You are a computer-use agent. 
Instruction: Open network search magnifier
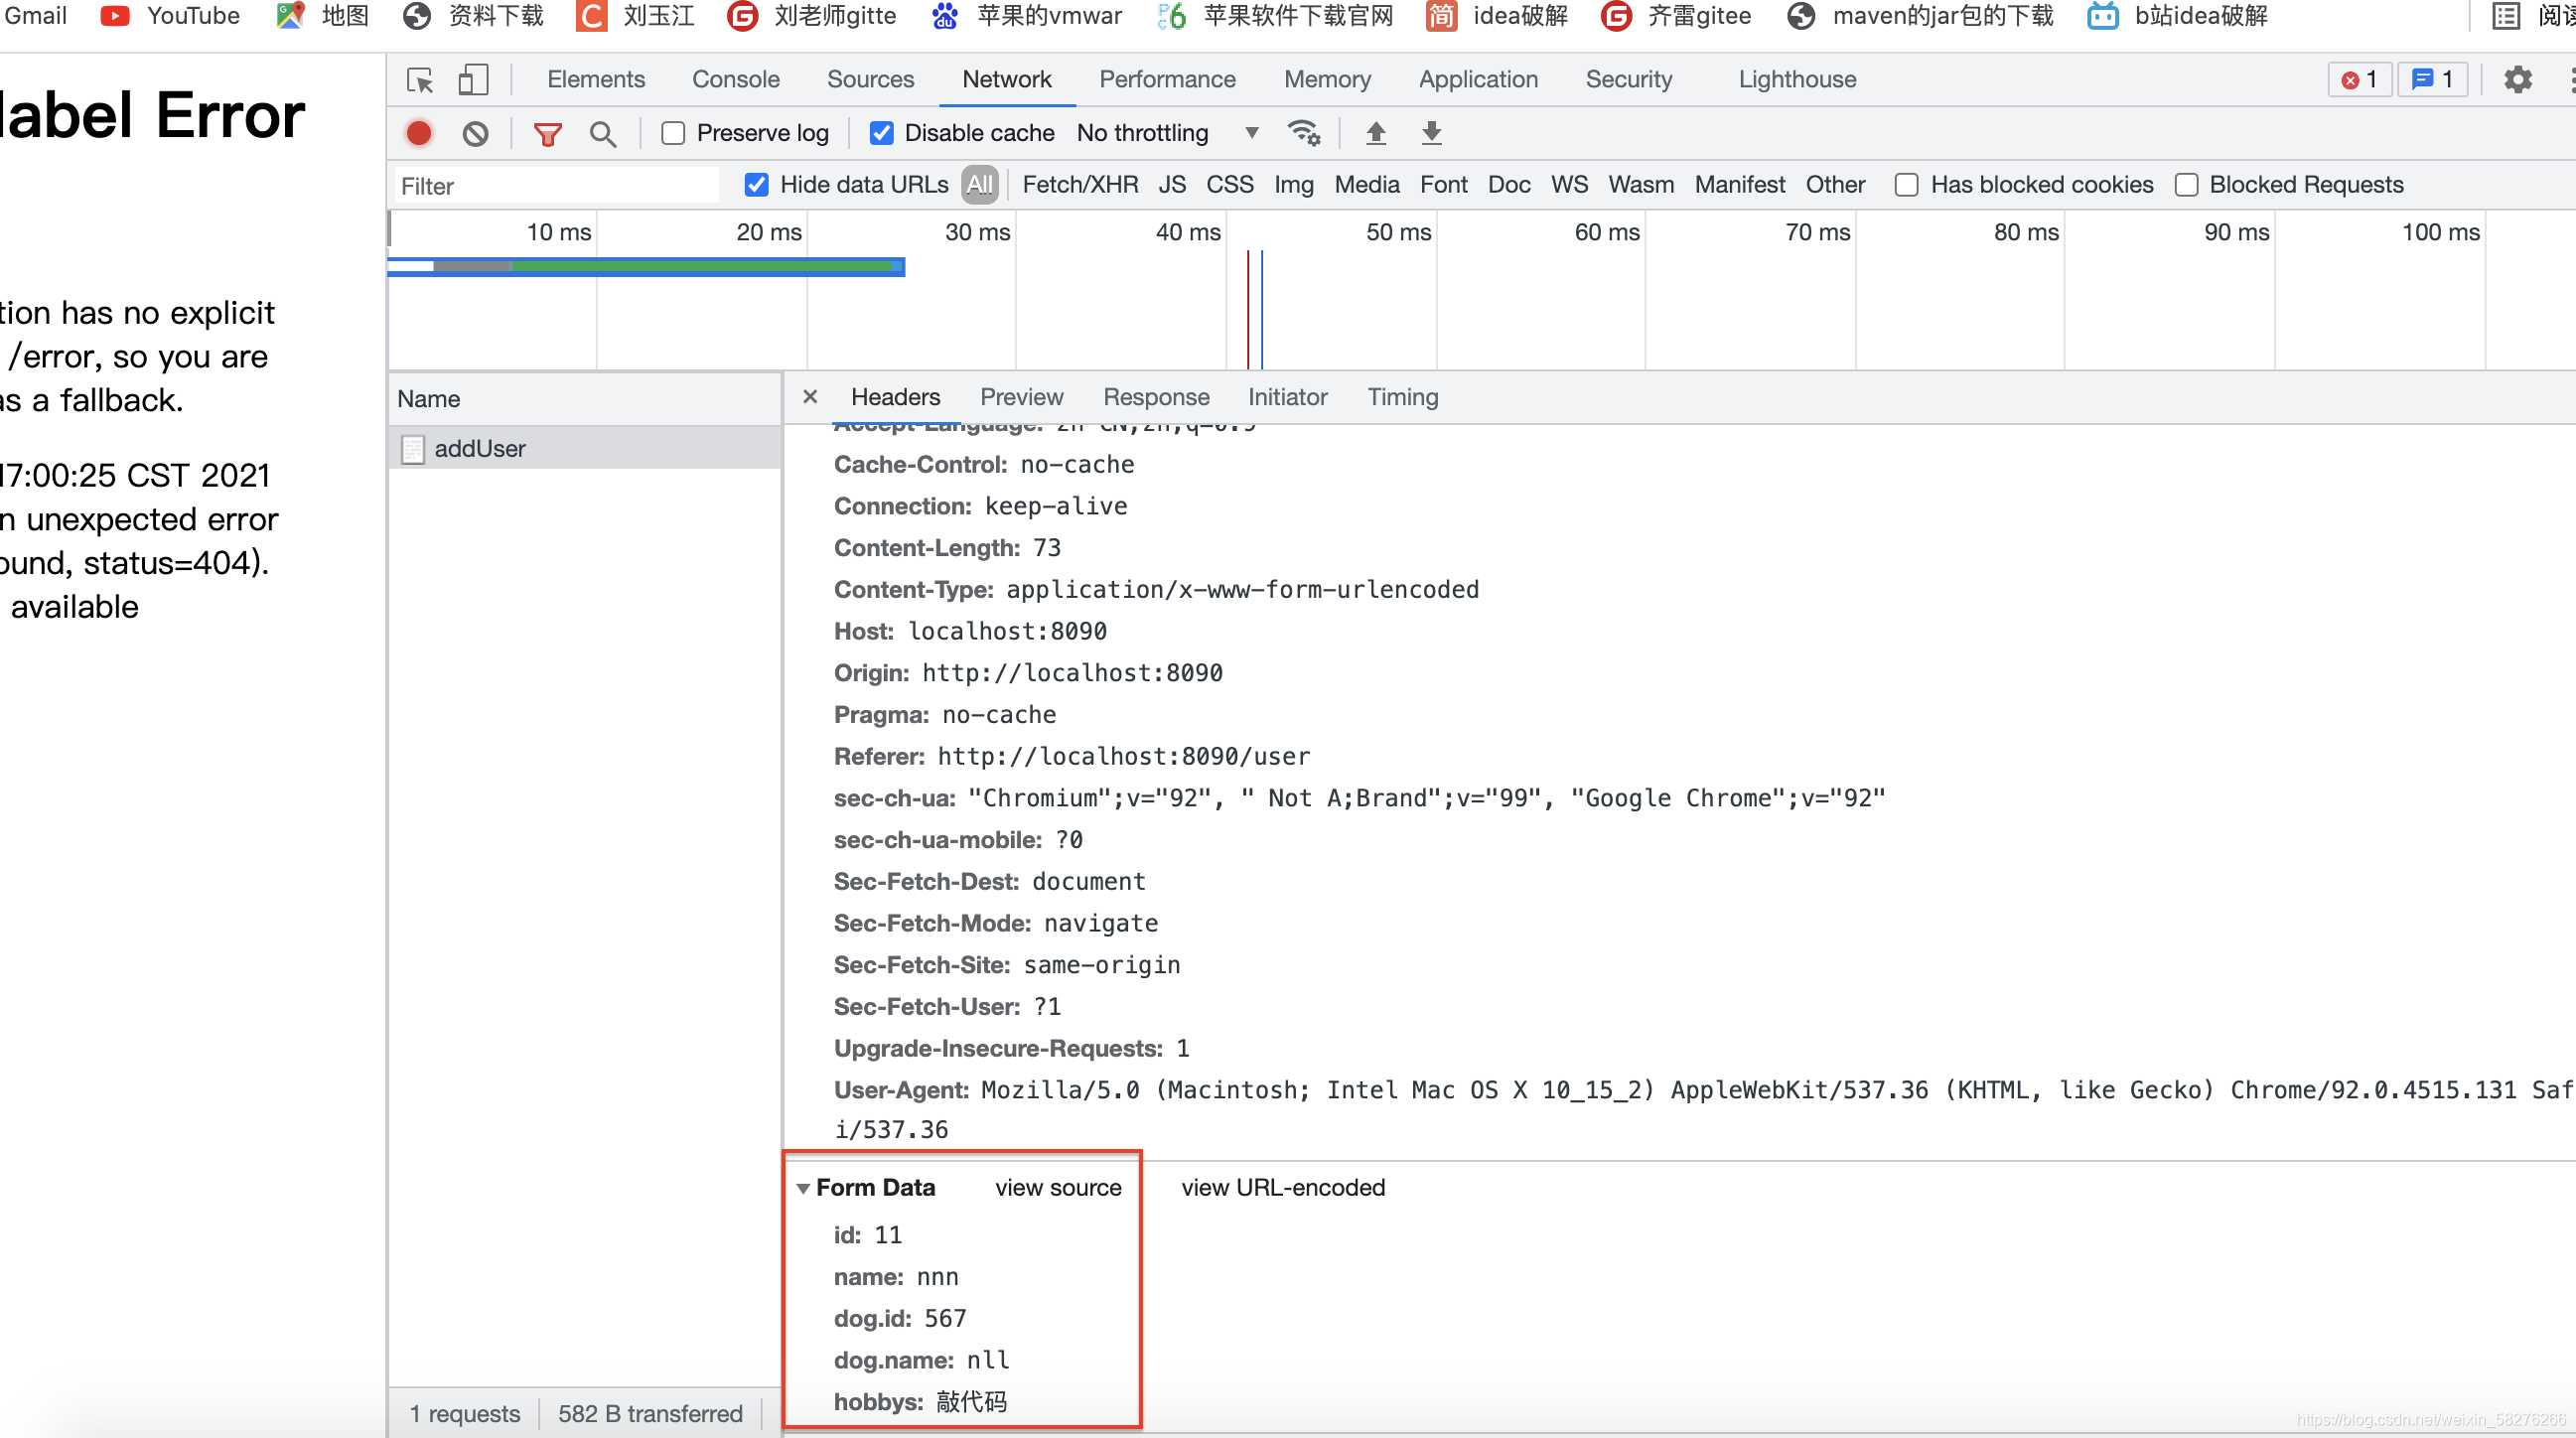603,133
